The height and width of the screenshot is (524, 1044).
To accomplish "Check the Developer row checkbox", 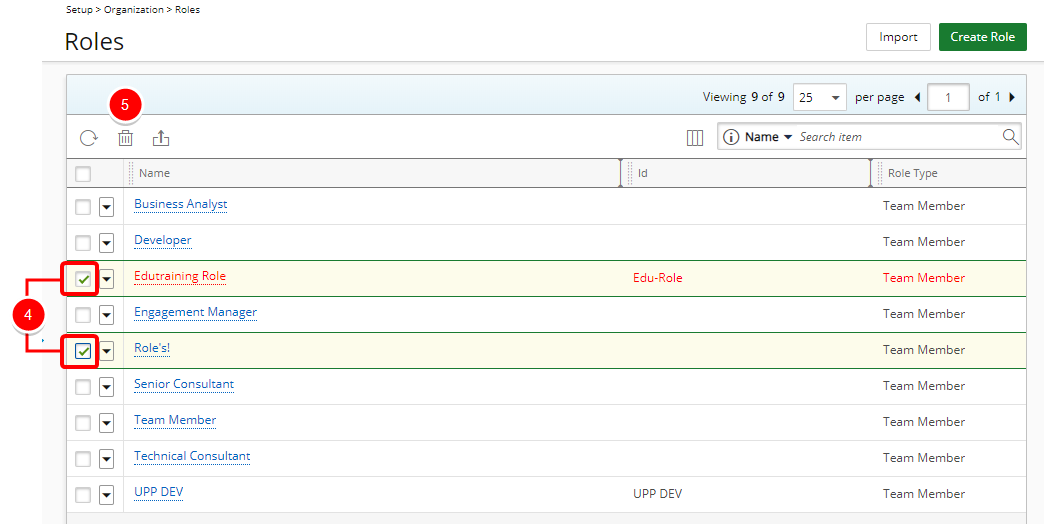I will tap(83, 243).
